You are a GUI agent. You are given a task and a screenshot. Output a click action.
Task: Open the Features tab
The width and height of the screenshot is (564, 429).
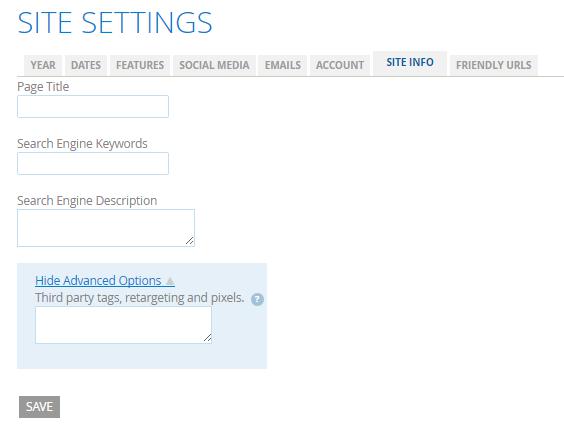(140, 65)
